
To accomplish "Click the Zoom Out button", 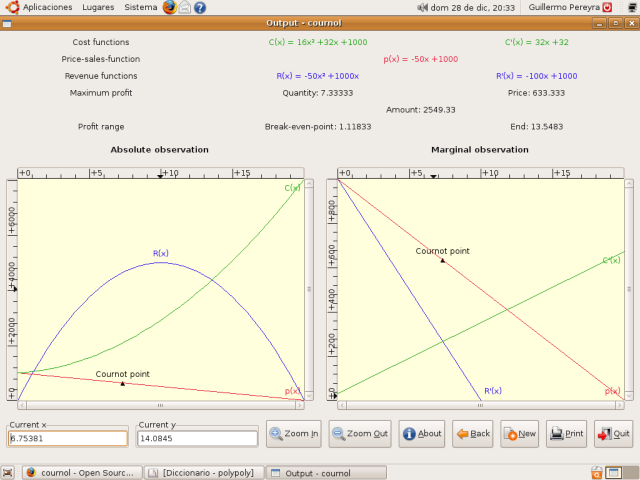I will click(360, 434).
